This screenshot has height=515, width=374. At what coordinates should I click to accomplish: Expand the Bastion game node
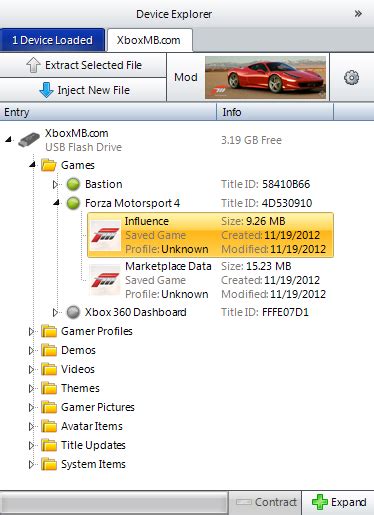click(55, 184)
